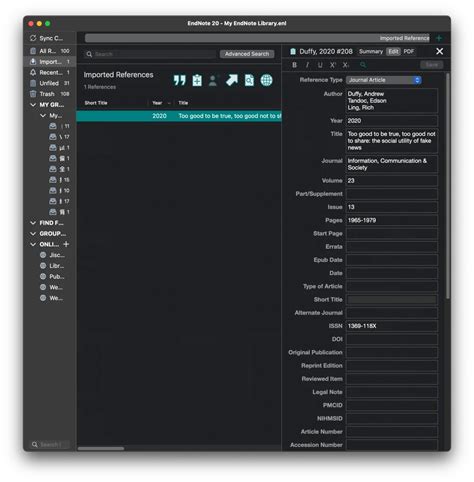Screen dimensions: 474x482
Task: Click the reference list horizontal scrollbar
Action: pos(101,448)
